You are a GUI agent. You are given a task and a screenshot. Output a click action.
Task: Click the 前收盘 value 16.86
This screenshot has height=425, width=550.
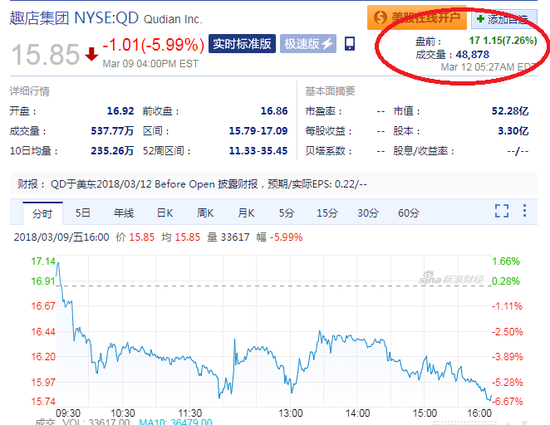[x=274, y=111]
